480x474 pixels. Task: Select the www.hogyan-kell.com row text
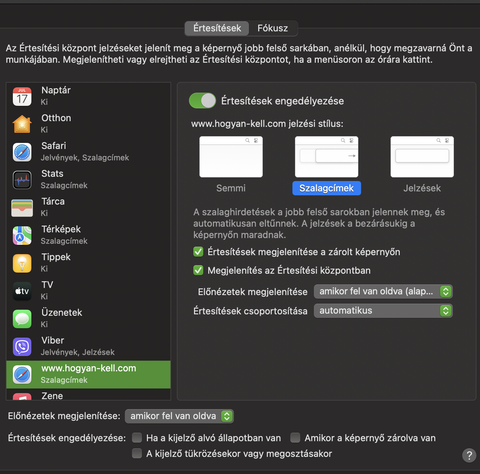(89, 368)
